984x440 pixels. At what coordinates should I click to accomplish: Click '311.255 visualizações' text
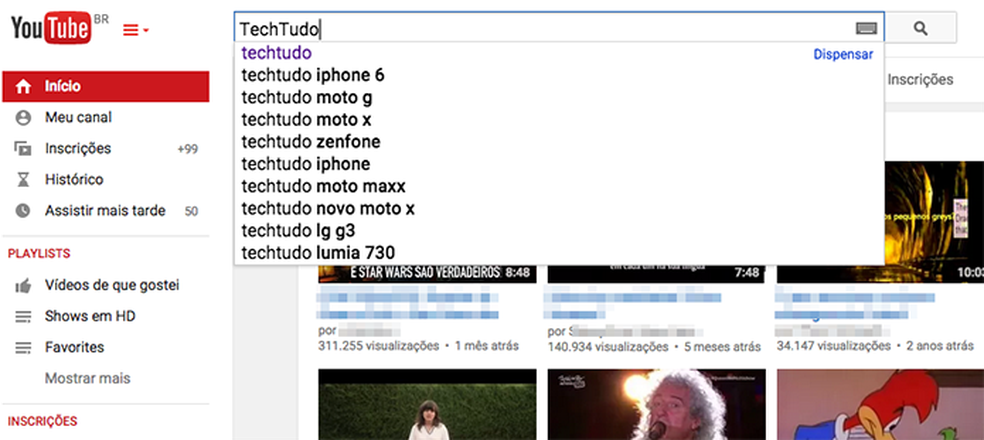[x=378, y=346]
